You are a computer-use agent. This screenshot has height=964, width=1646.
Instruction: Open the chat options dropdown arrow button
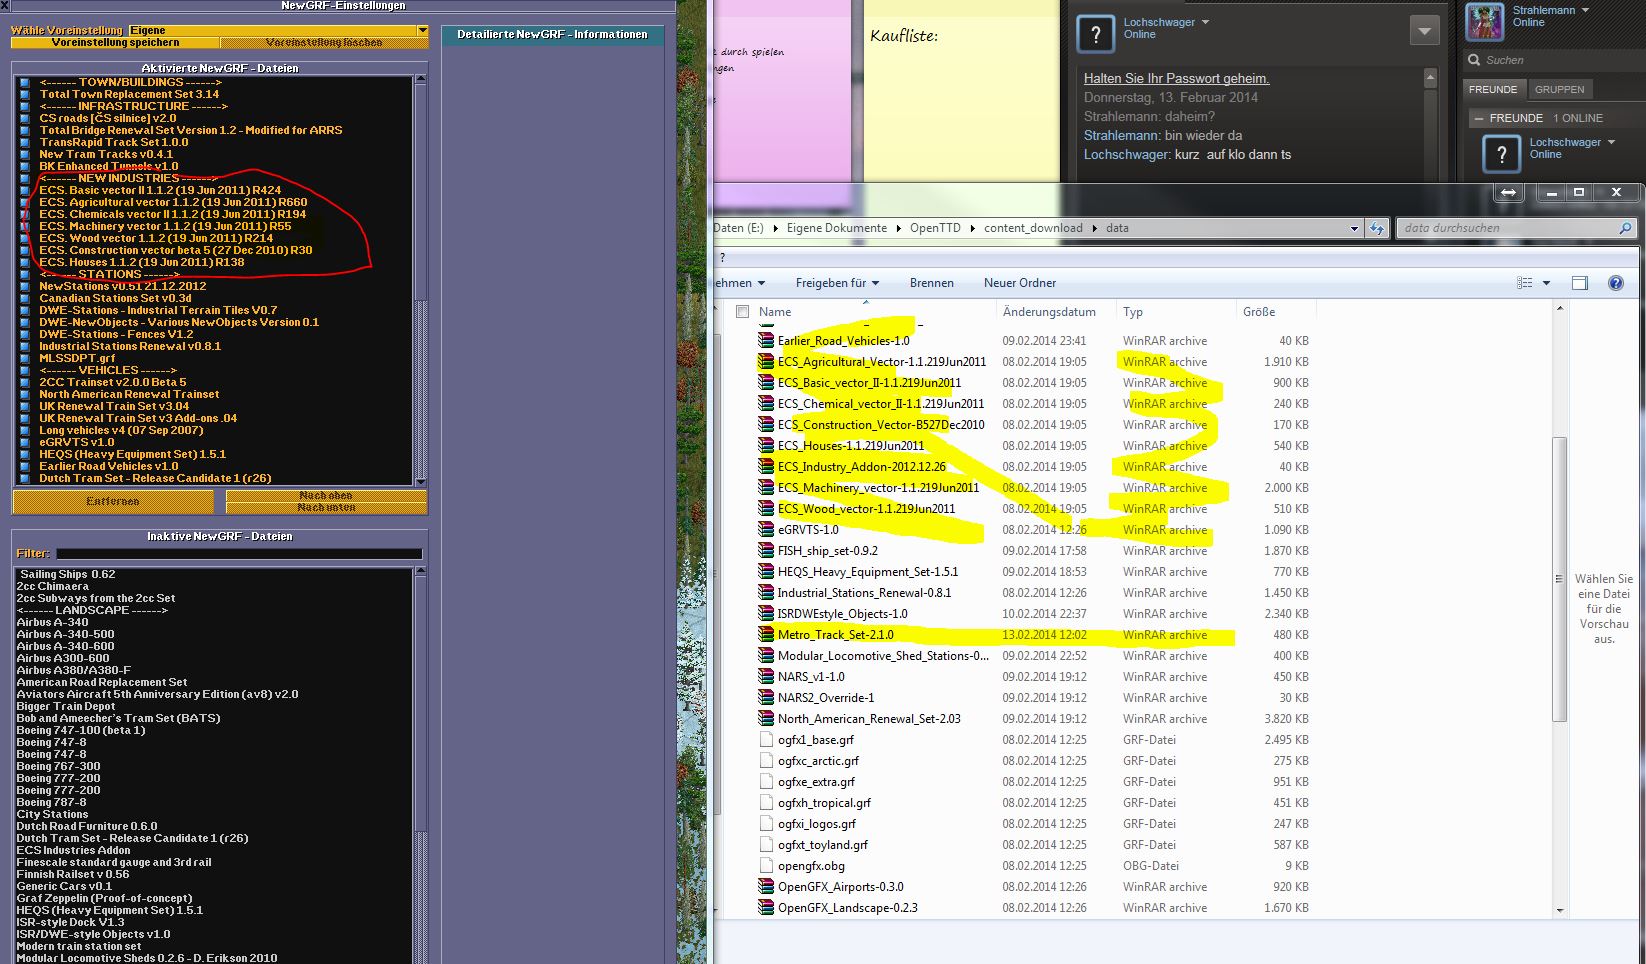[1423, 31]
